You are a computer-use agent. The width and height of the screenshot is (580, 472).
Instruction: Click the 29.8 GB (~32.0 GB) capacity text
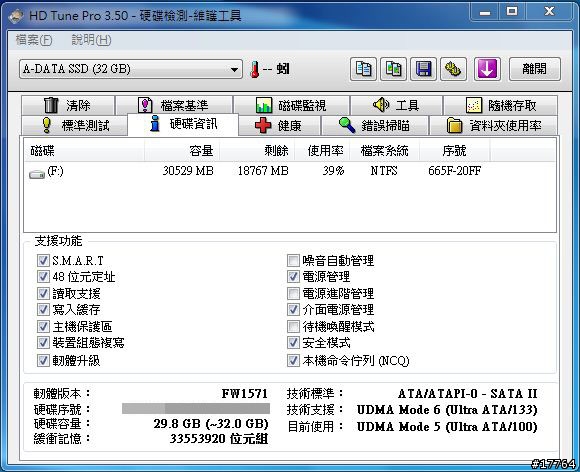click(x=211, y=424)
